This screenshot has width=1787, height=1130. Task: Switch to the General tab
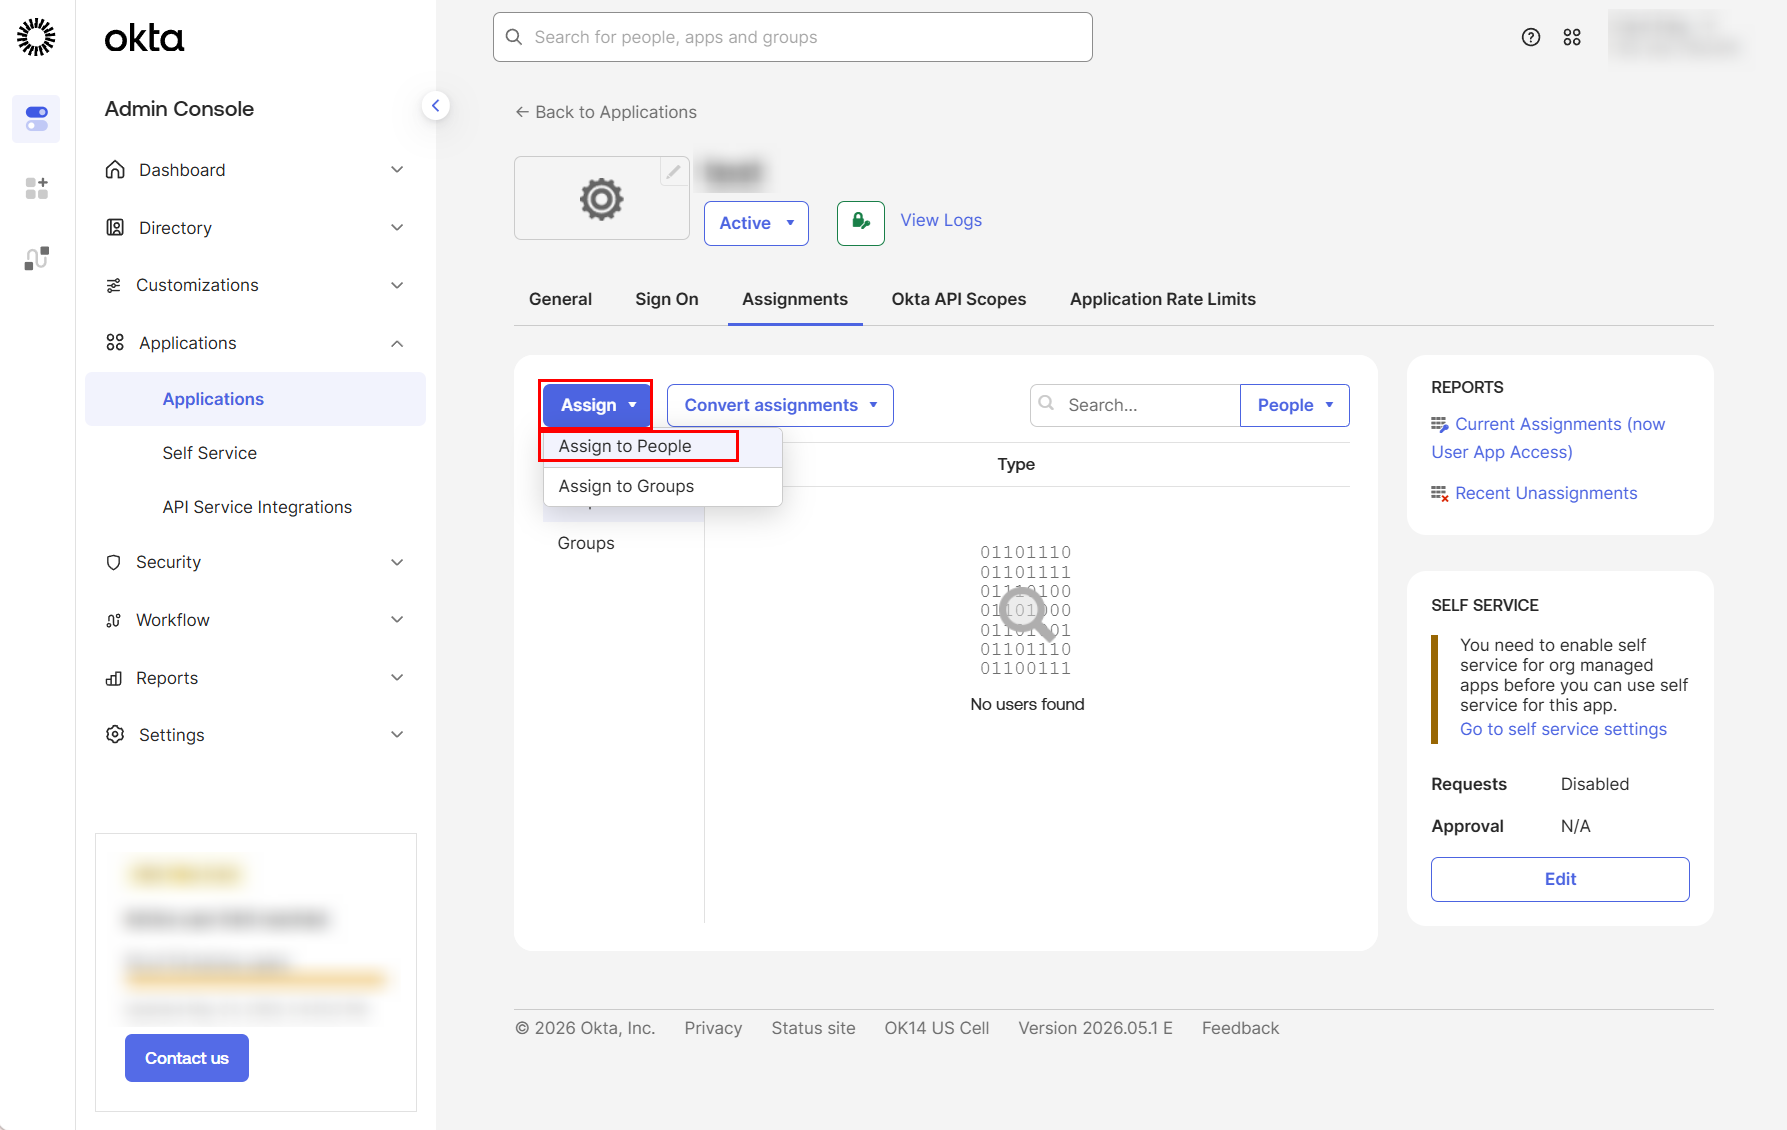point(560,299)
